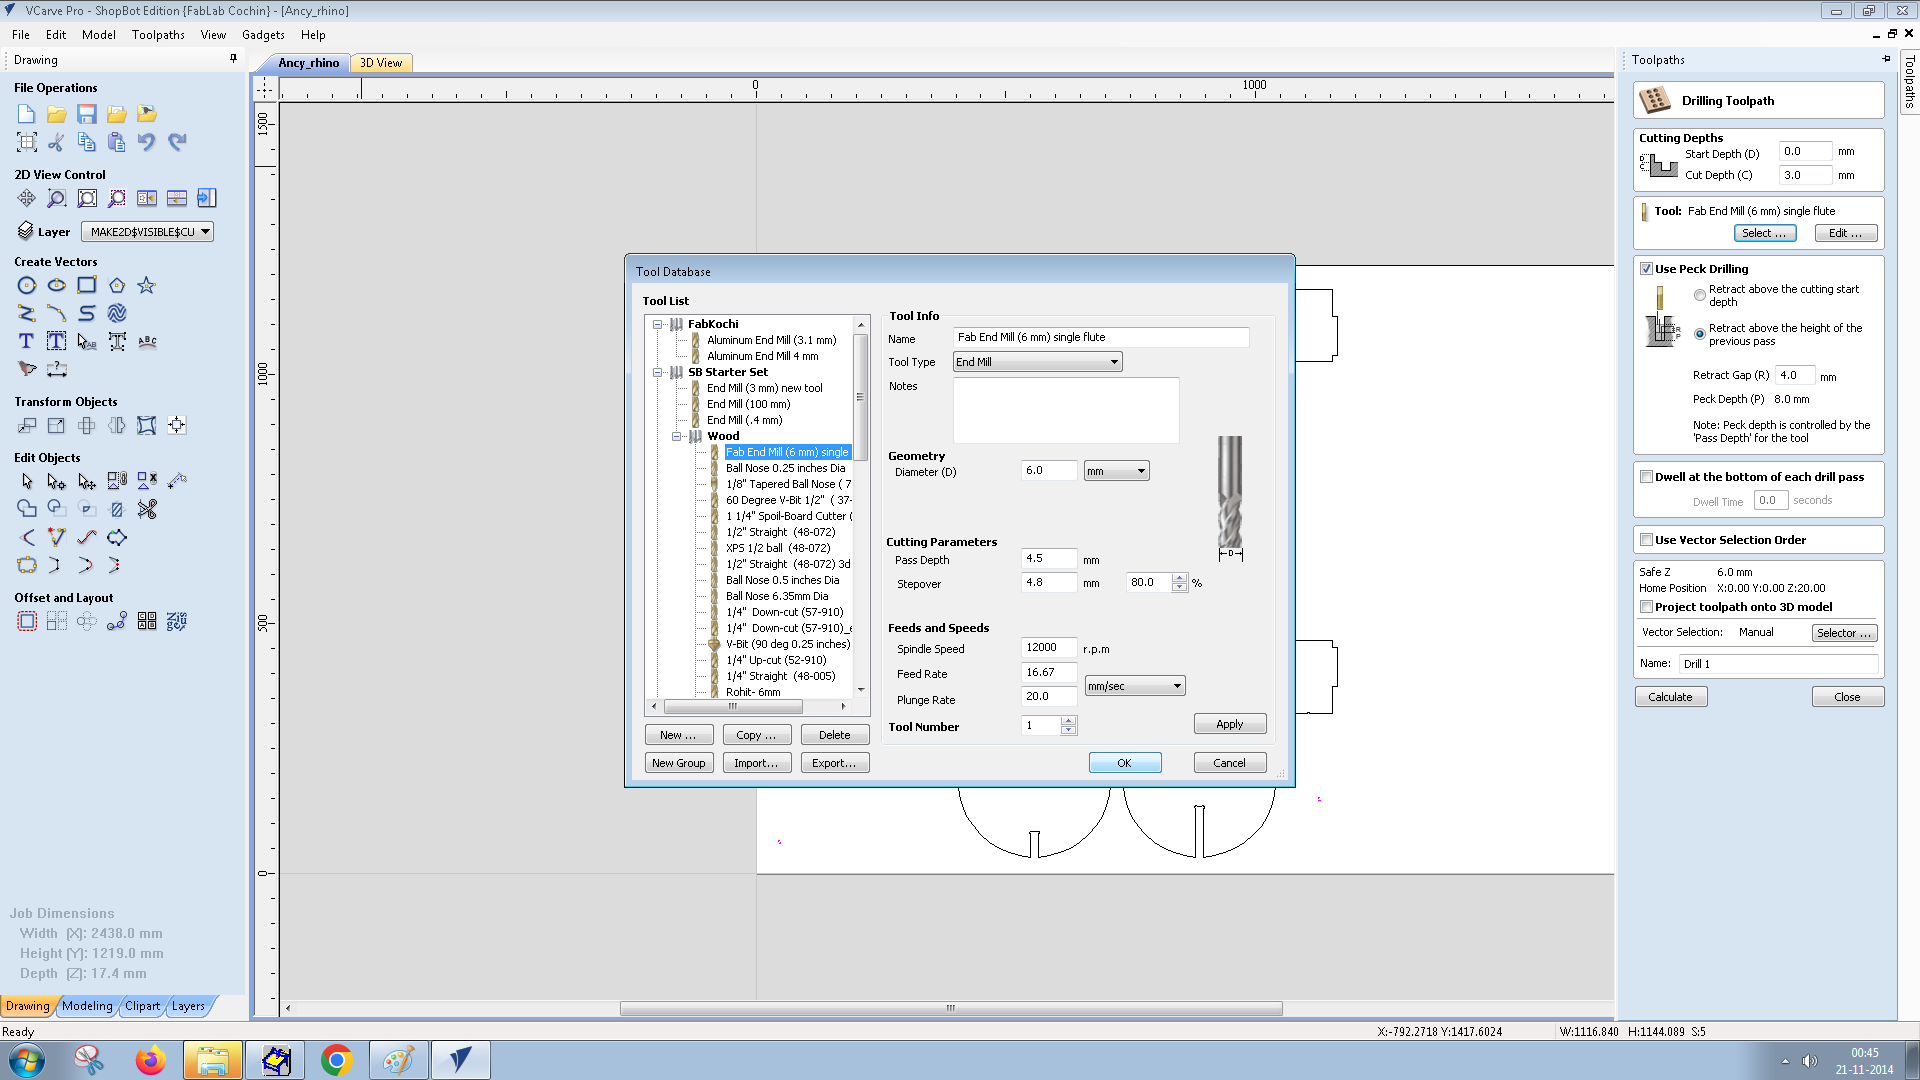Viewport: 1920px width, 1080px height.
Task: Click the Apply button
Action: 1230,724
